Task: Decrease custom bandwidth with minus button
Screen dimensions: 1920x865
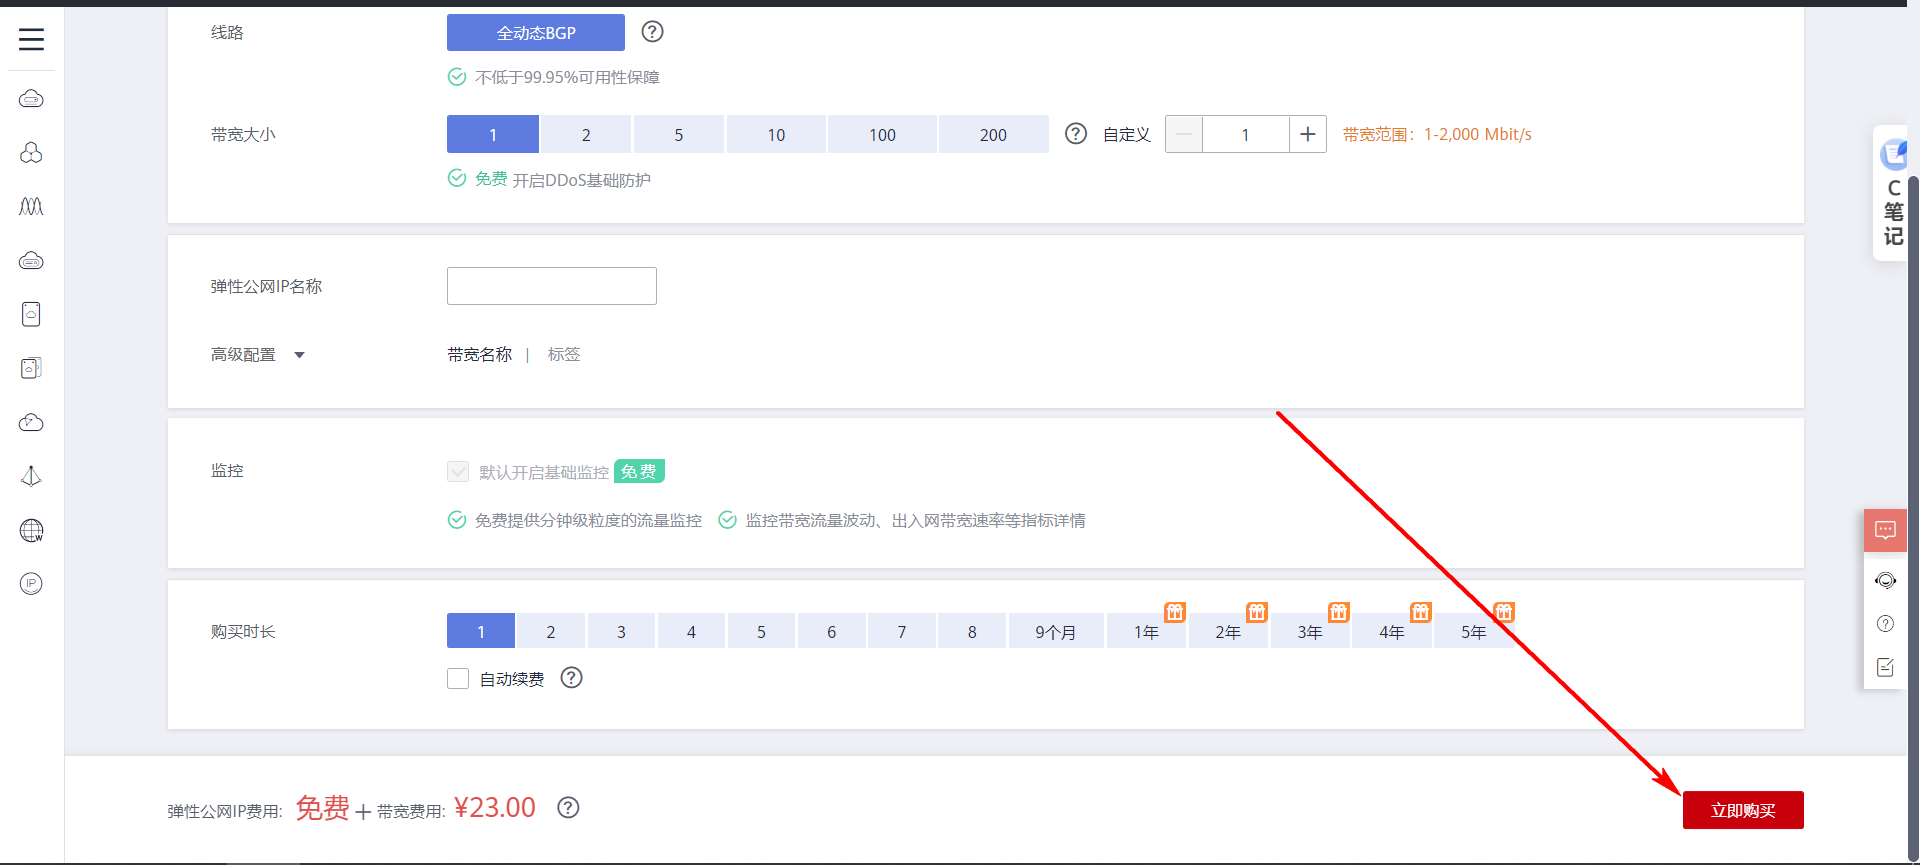Action: click(x=1184, y=134)
